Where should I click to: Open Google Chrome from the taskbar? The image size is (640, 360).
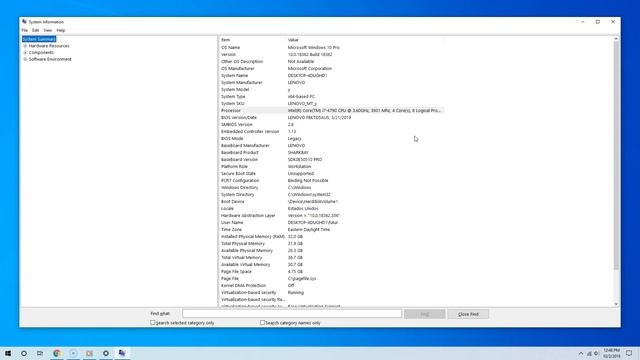57,353
